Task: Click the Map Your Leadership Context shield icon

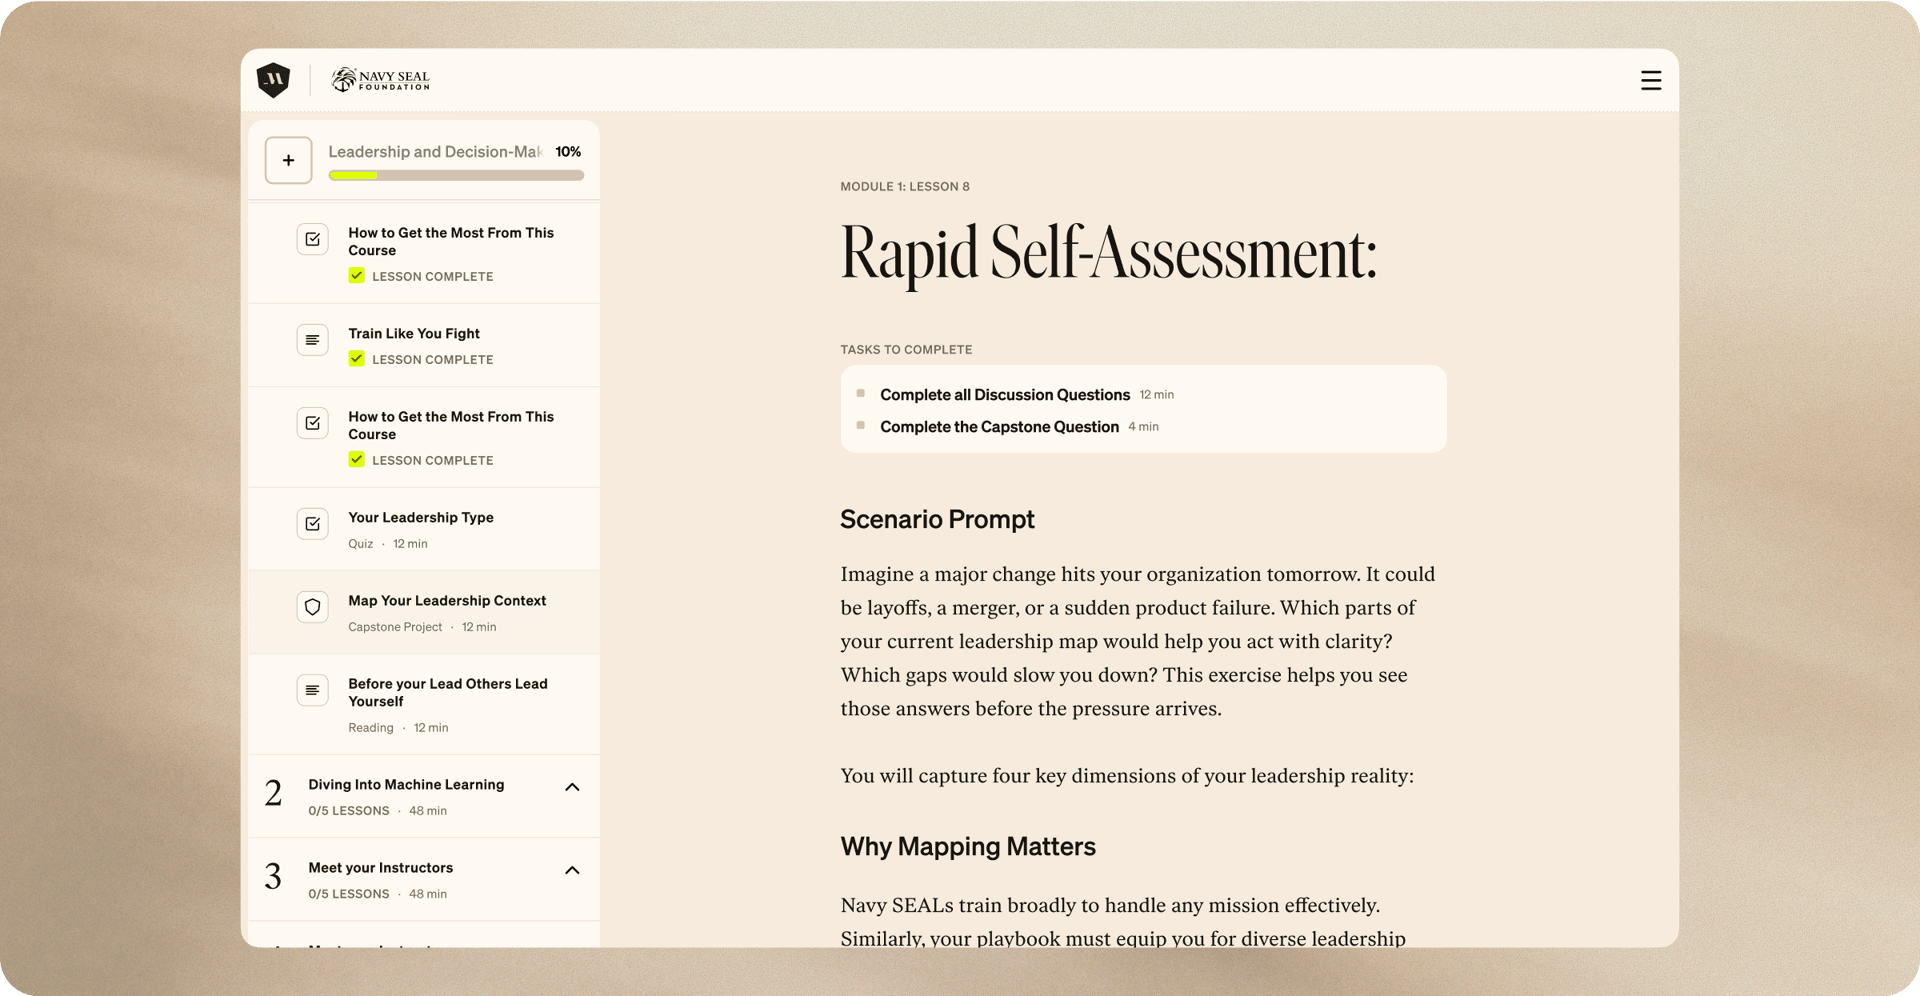Action: coord(312,606)
